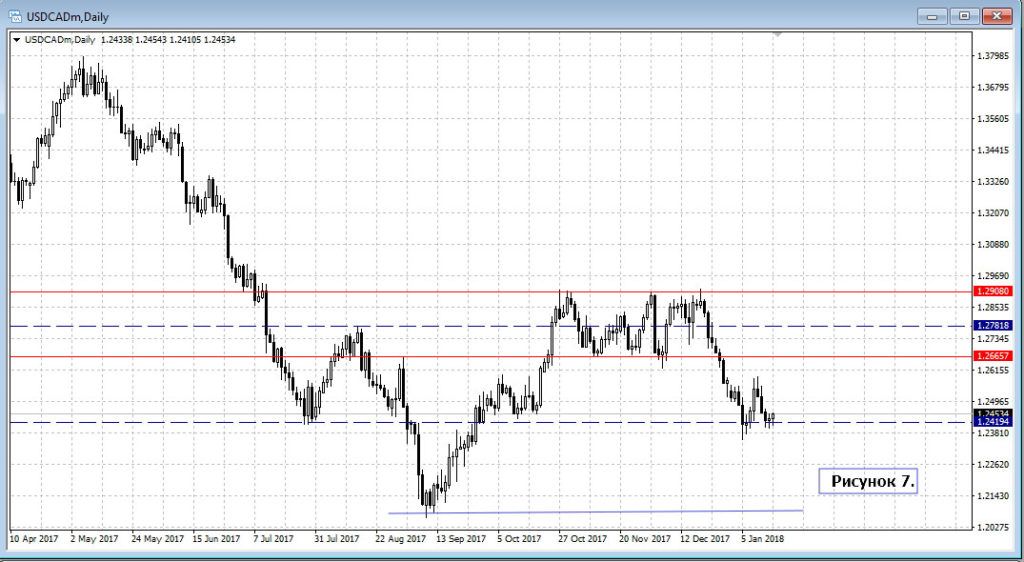Screen dimensions: 1024x562
Task: Click the '5 Jan 2018' date axis label
Action: pyautogui.click(x=762, y=538)
